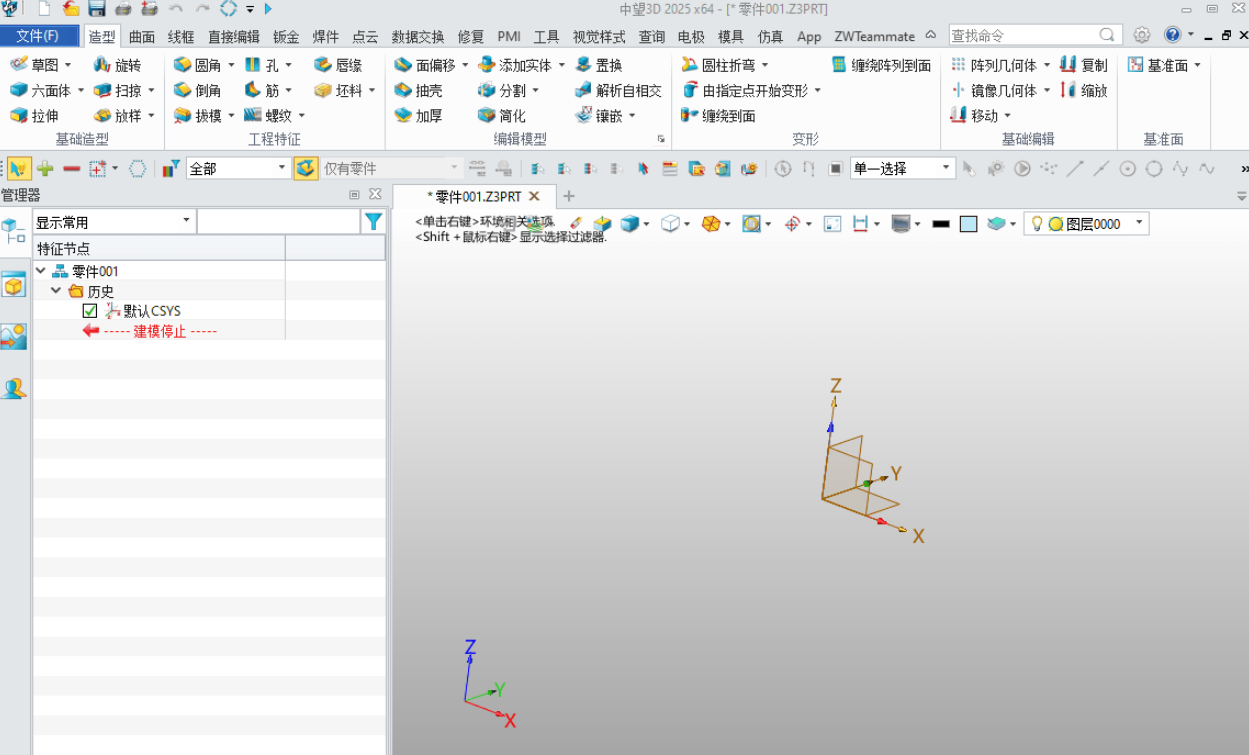The image size is (1249, 755).
Task: Switch to the 曲面 ribbon tab
Action: tap(142, 36)
